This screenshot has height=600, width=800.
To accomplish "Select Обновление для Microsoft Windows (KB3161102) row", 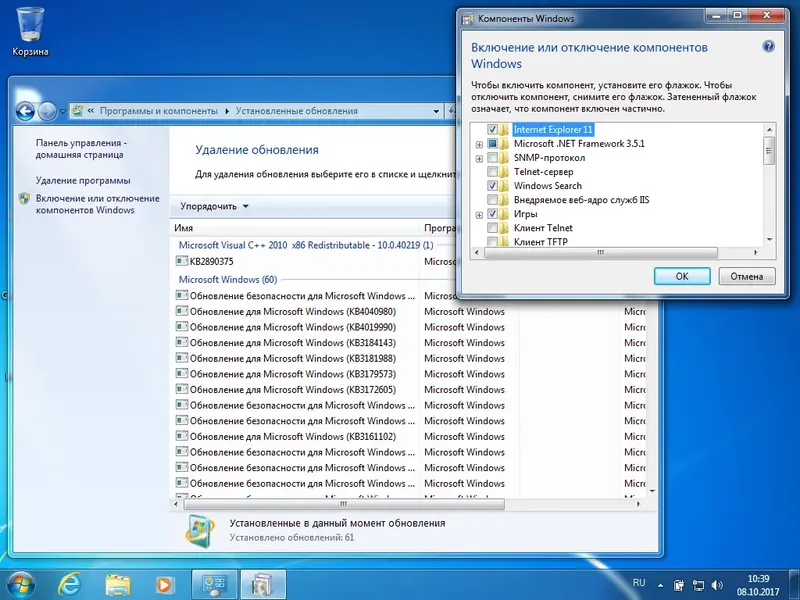I will click(x=411, y=436).
